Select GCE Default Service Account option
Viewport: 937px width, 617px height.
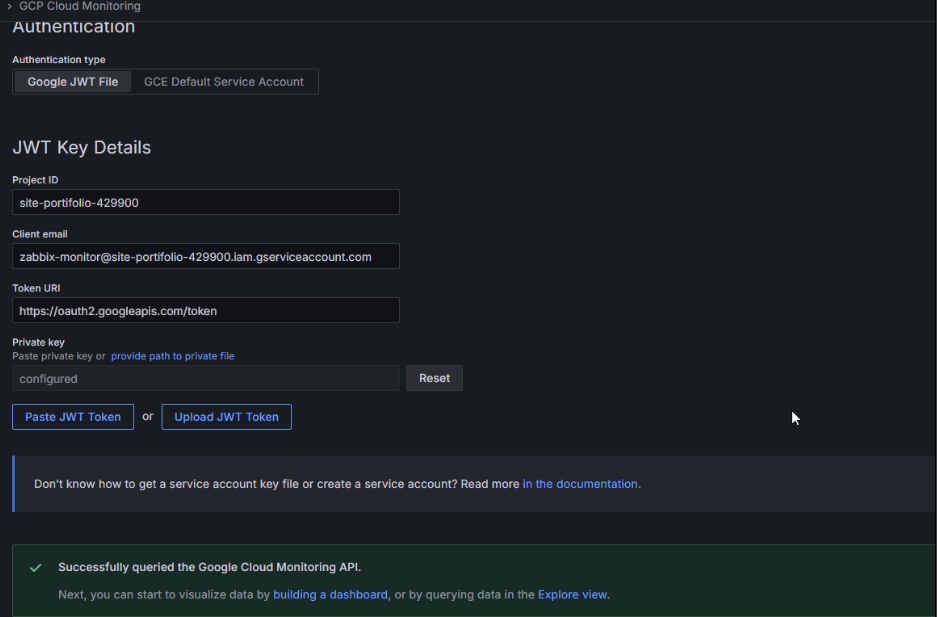pos(223,82)
